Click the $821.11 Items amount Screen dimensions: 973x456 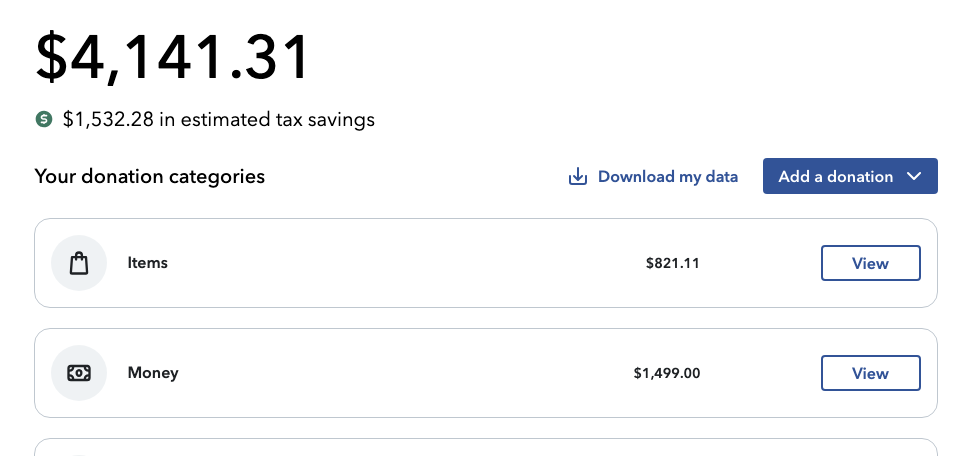click(672, 264)
